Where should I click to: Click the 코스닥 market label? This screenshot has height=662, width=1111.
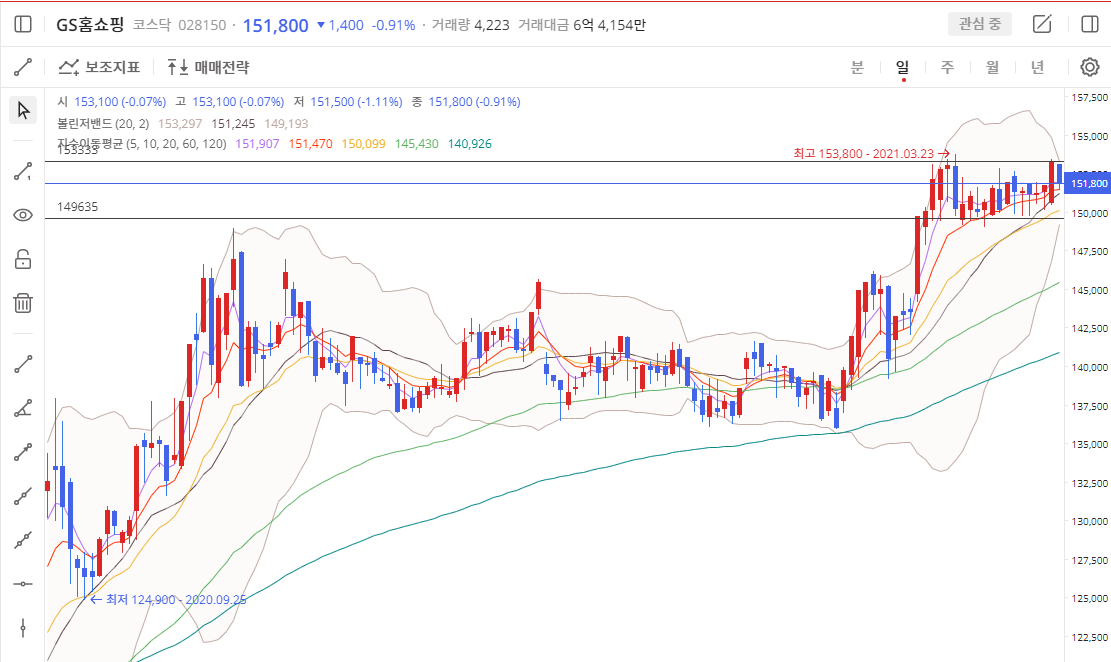tap(152, 25)
